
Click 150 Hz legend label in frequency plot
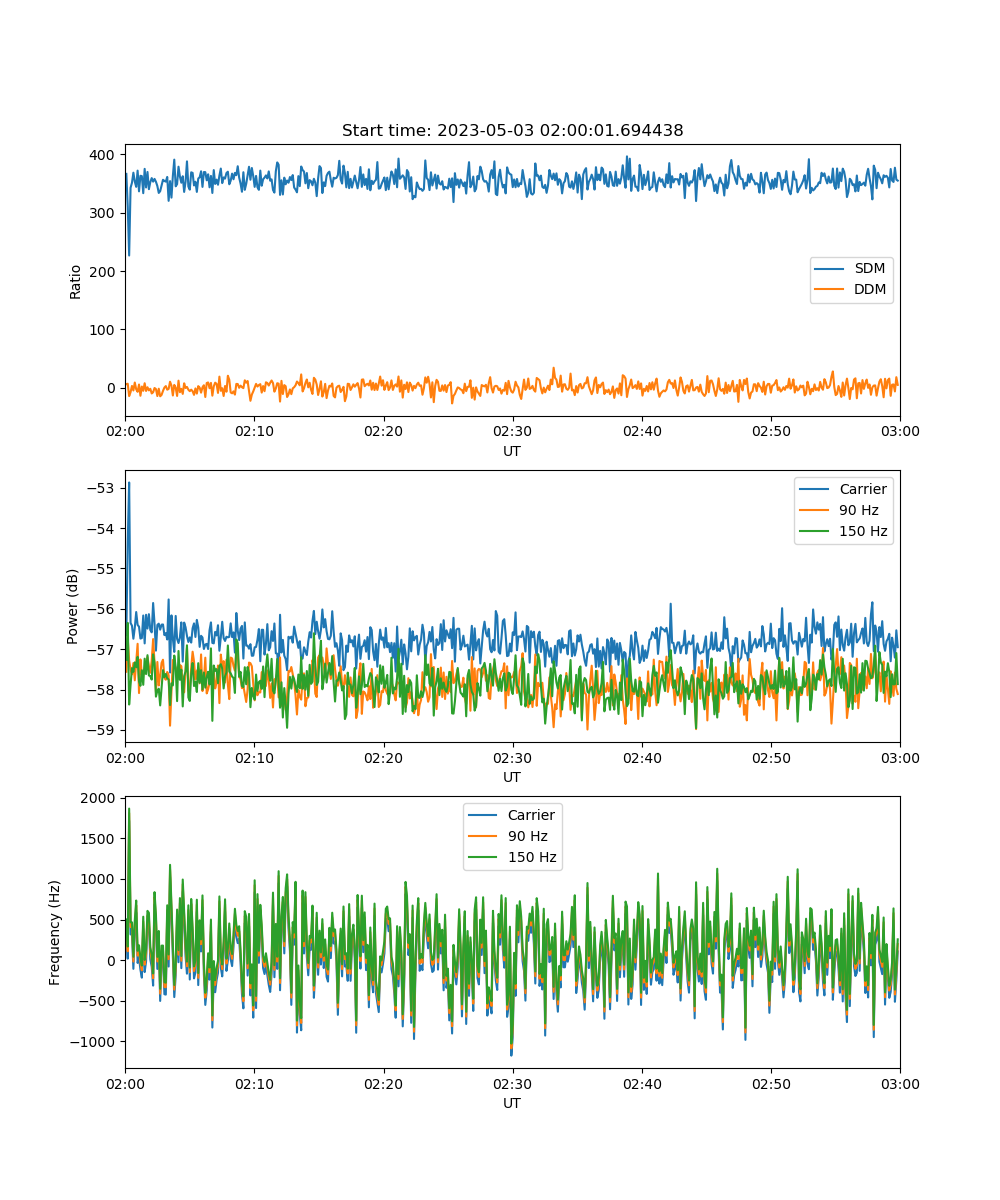(532, 857)
